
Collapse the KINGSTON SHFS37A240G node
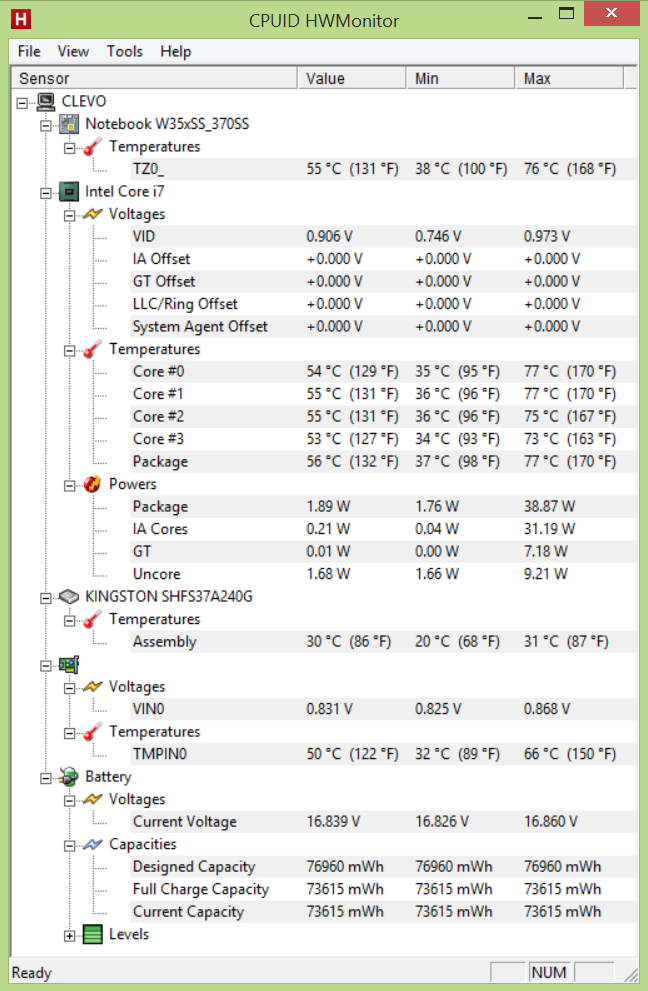pyautogui.click(x=46, y=598)
